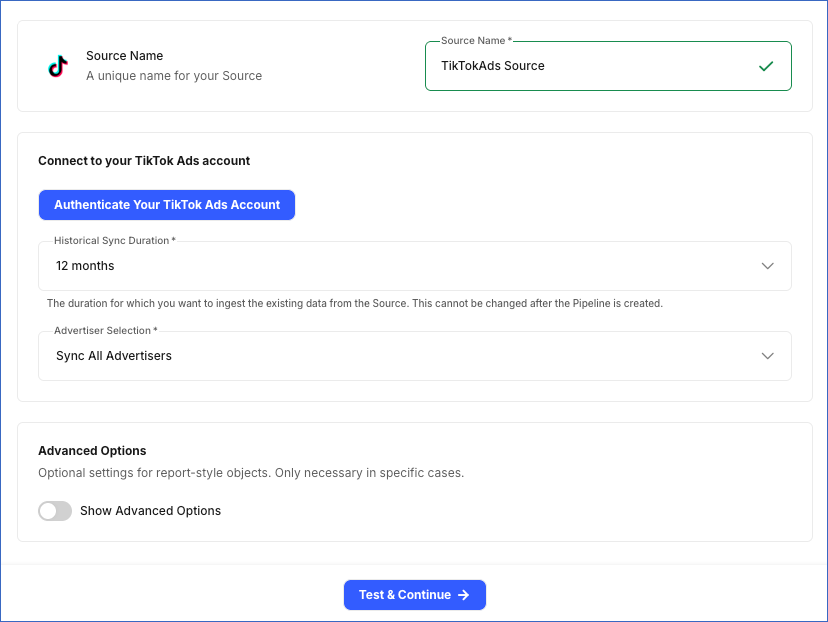This screenshot has height=622, width=828.
Task: Click the chevron beside Sync All Advertisers
Action: (767, 356)
